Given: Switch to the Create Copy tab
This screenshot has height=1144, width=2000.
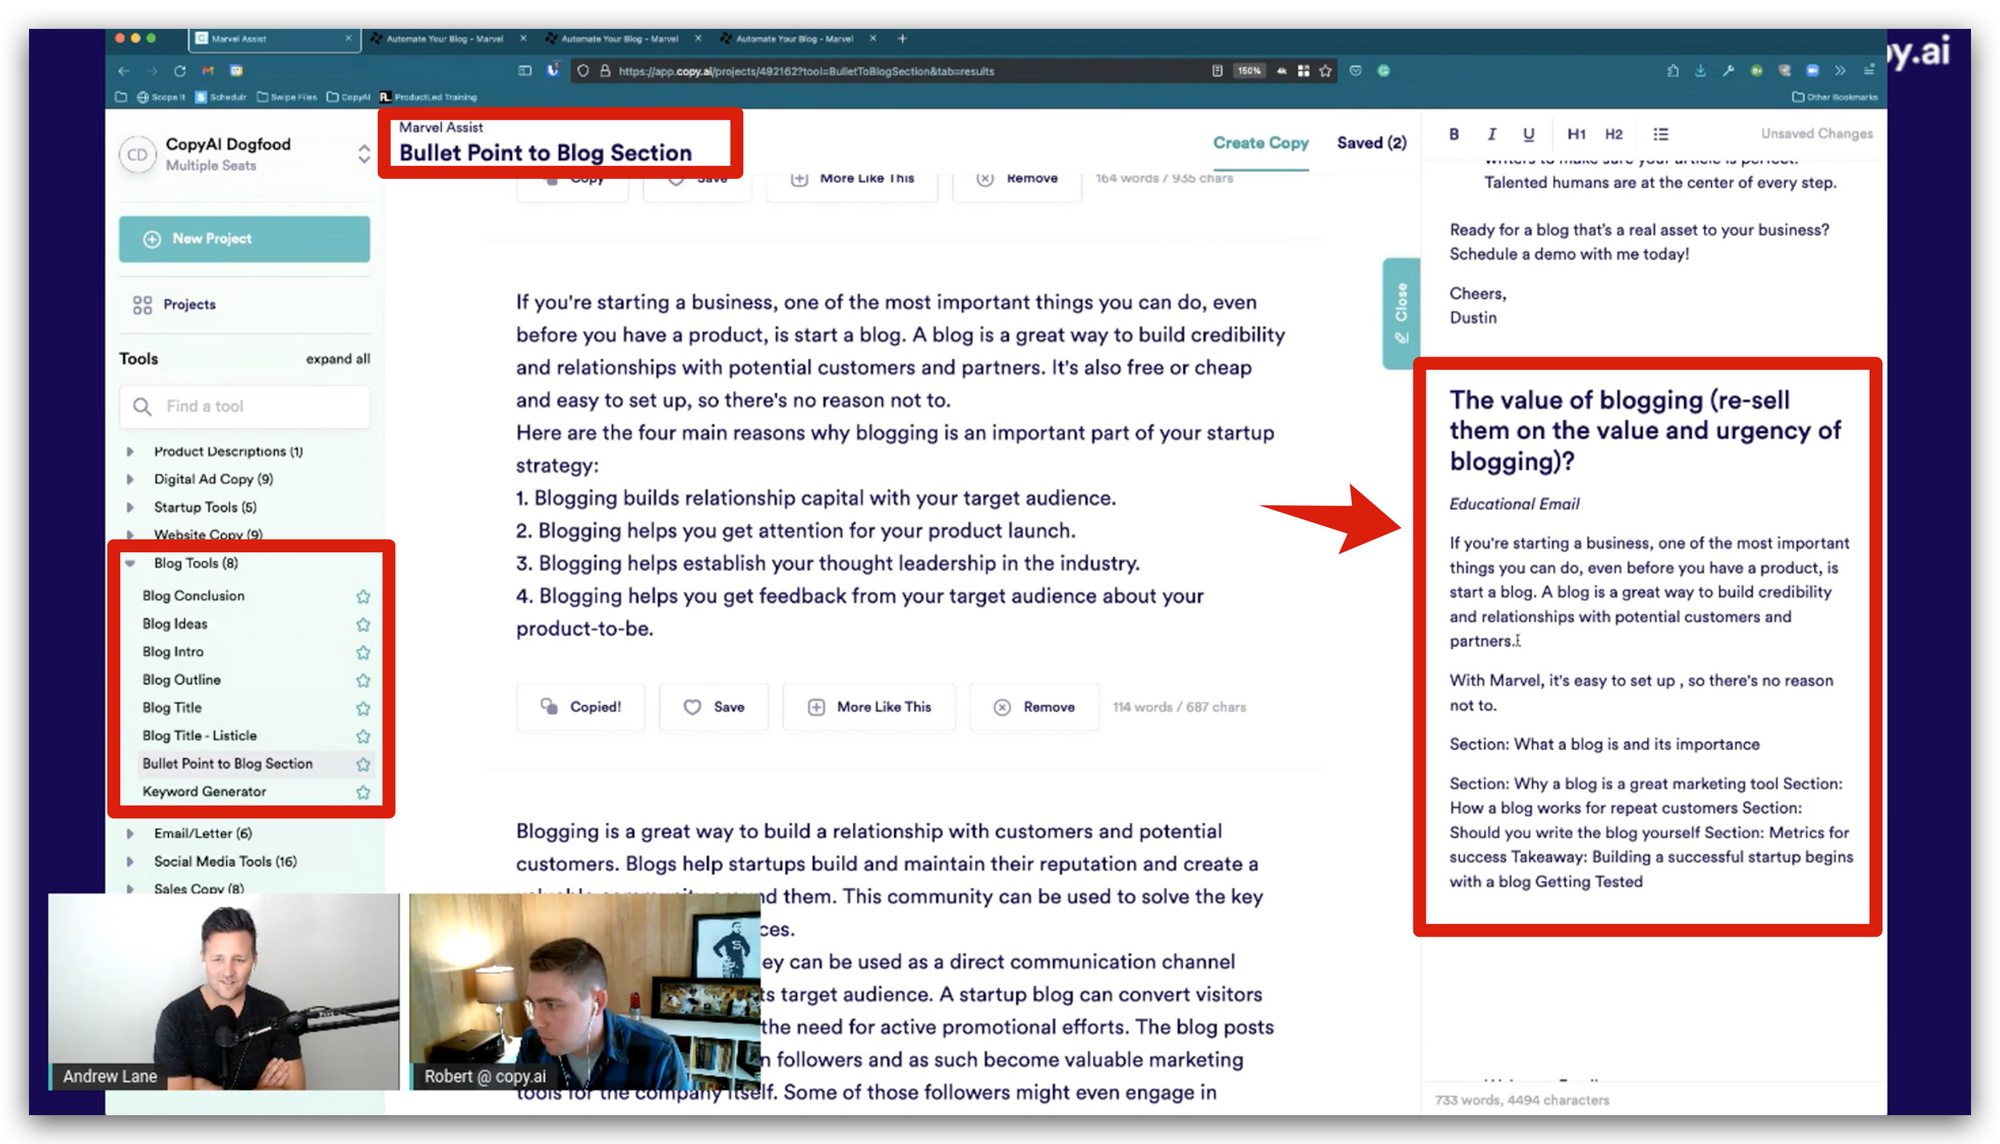Looking at the screenshot, I should pyautogui.click(x=1260, y=143).
